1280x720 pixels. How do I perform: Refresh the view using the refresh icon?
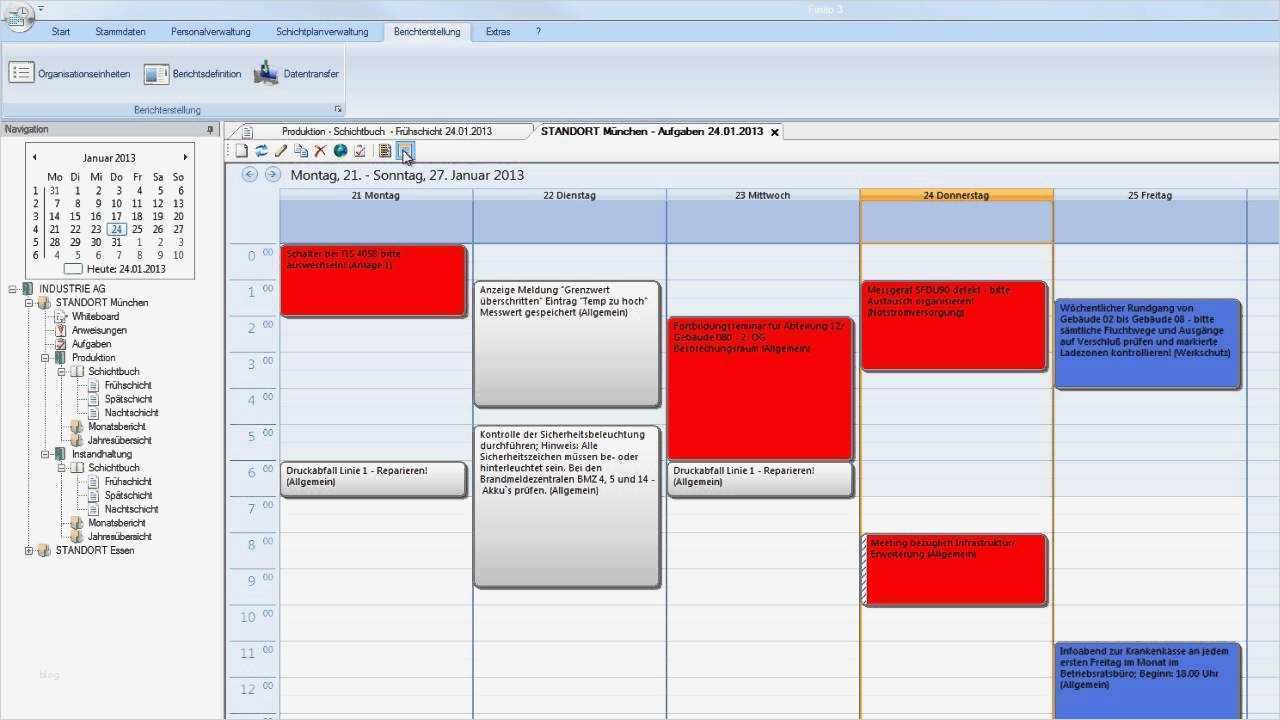coord(261,150)
